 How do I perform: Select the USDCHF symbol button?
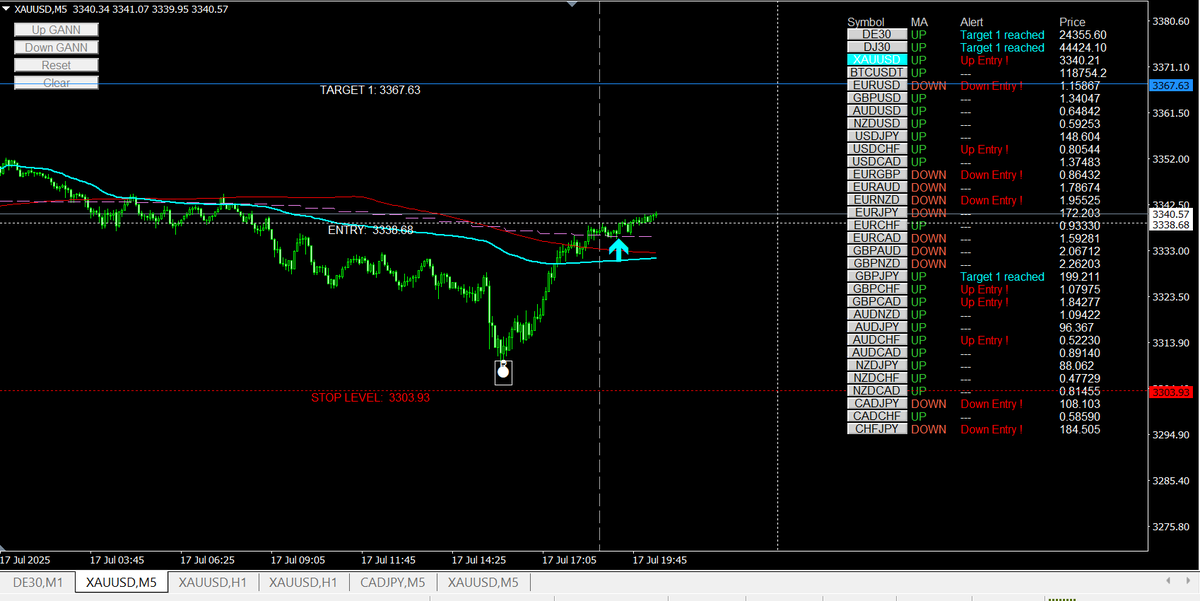[x=877, y=149]
